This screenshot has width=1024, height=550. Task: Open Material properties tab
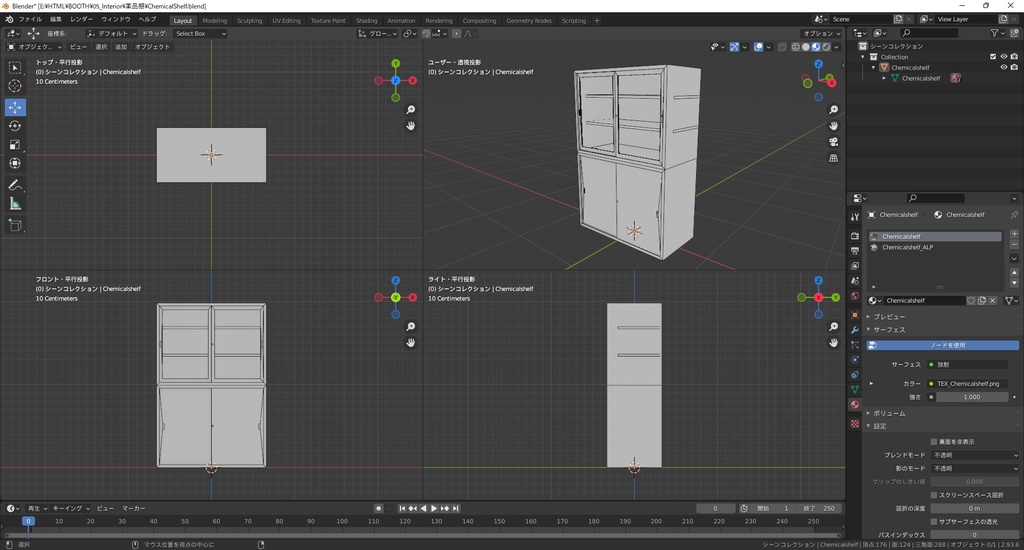pos(855,405)
